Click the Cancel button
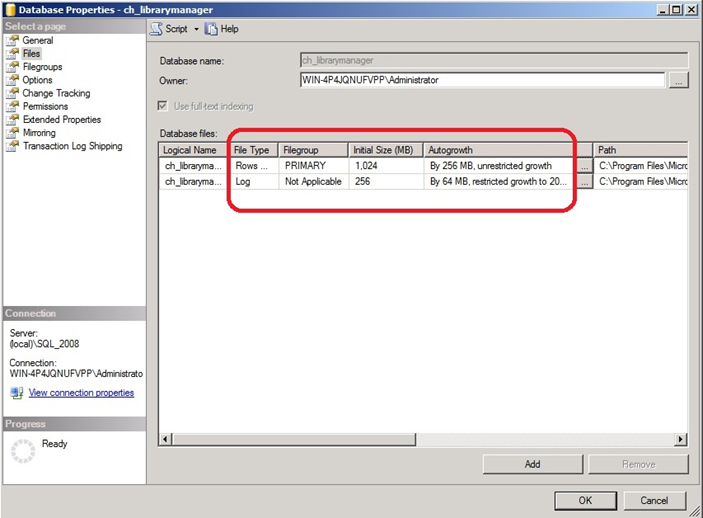The width and height of the screenshot is (703, 518). [x=654, y=501]
